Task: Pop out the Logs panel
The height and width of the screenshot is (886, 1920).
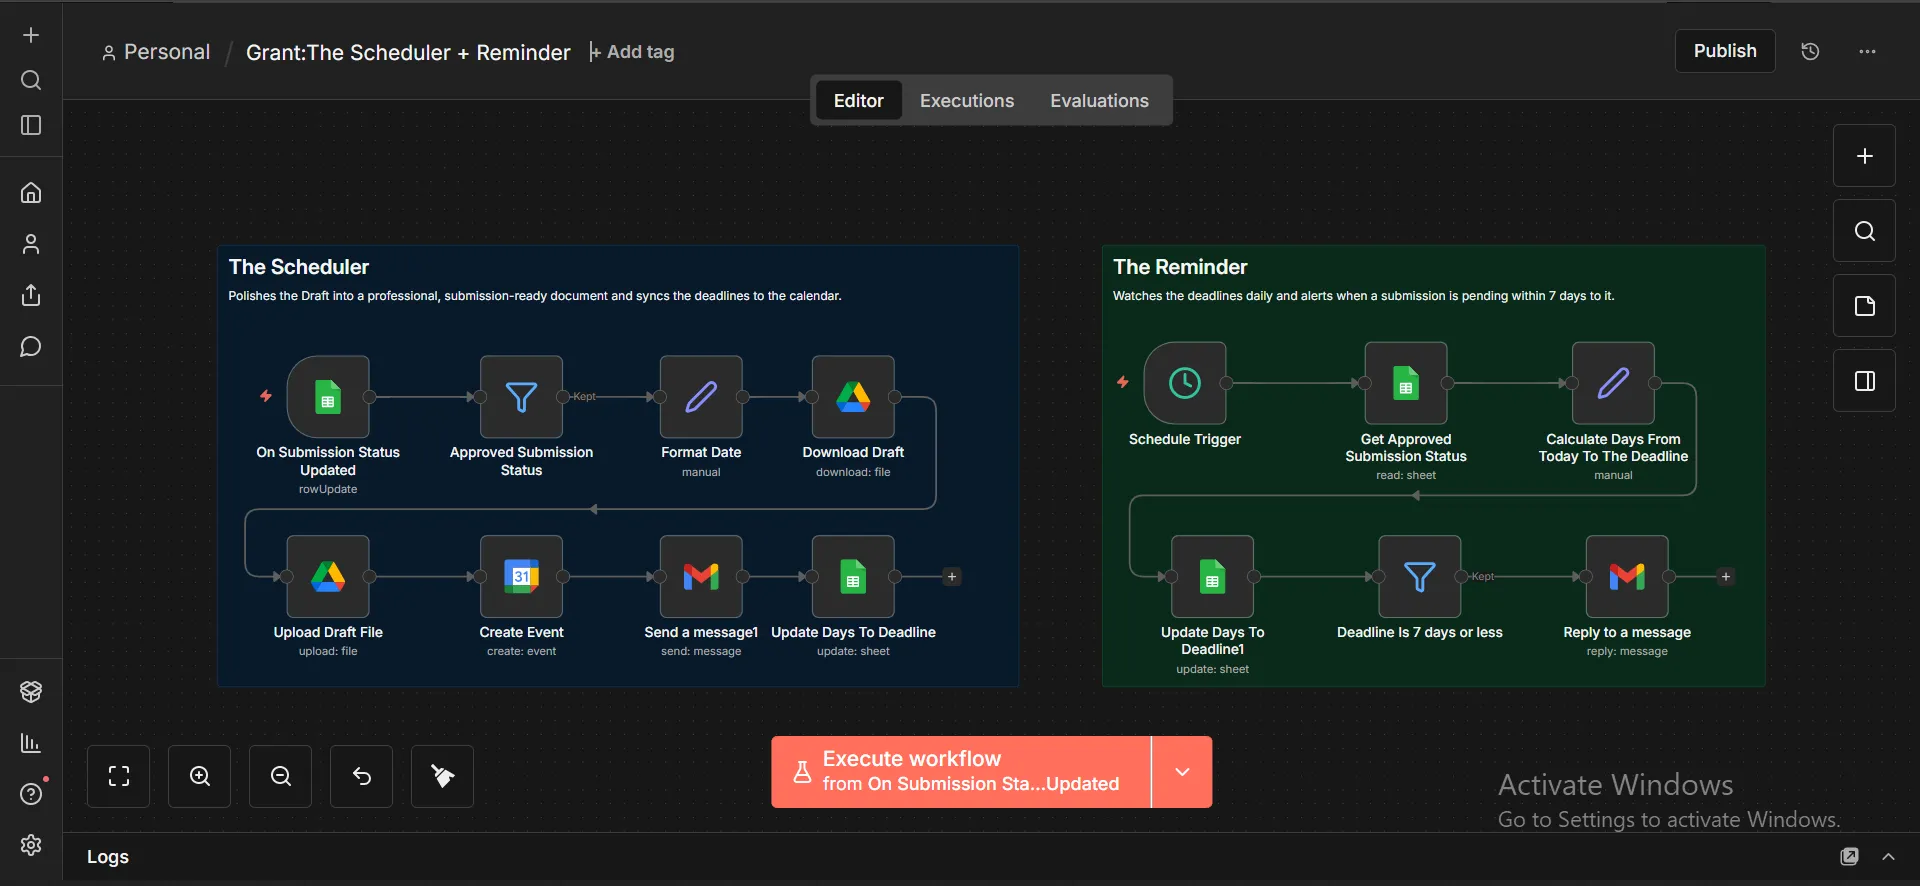Action: 1850,857
